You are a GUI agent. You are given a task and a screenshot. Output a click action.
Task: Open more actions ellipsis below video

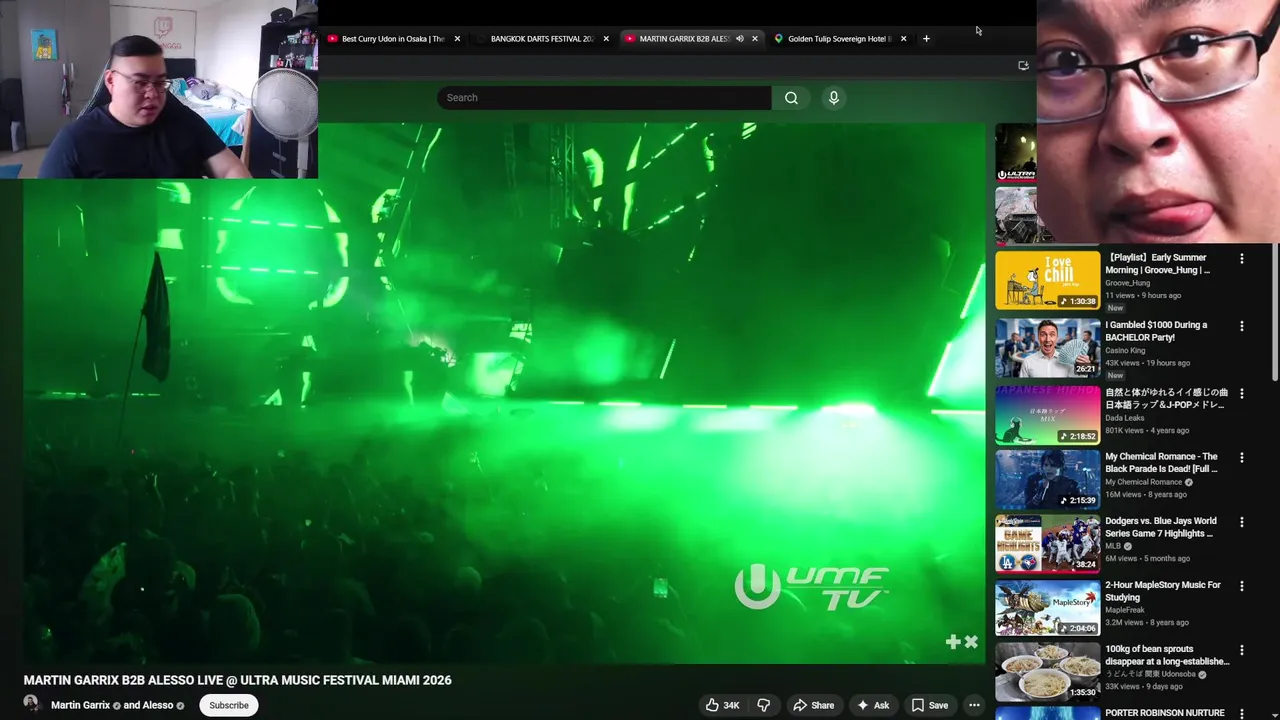[974, 705]
